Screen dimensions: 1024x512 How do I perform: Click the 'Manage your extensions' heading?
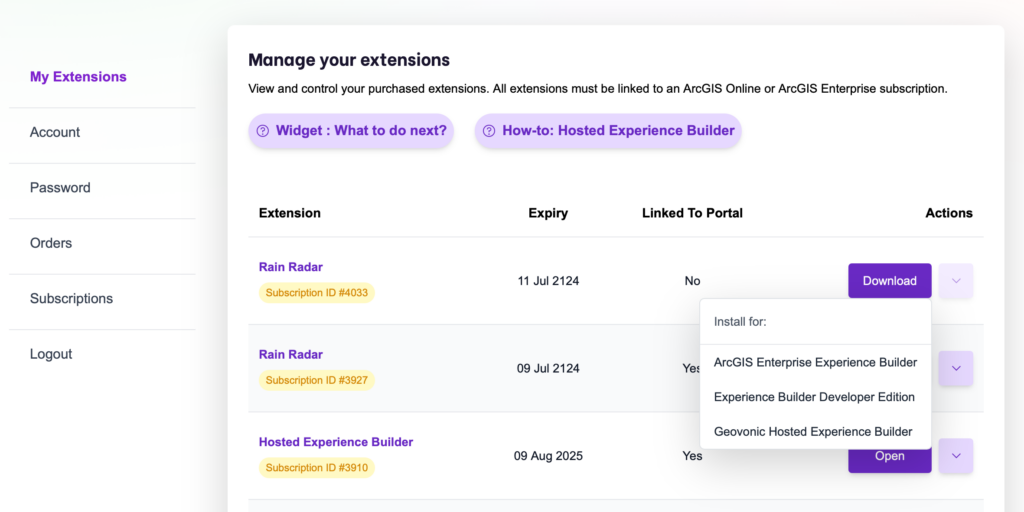349,60
